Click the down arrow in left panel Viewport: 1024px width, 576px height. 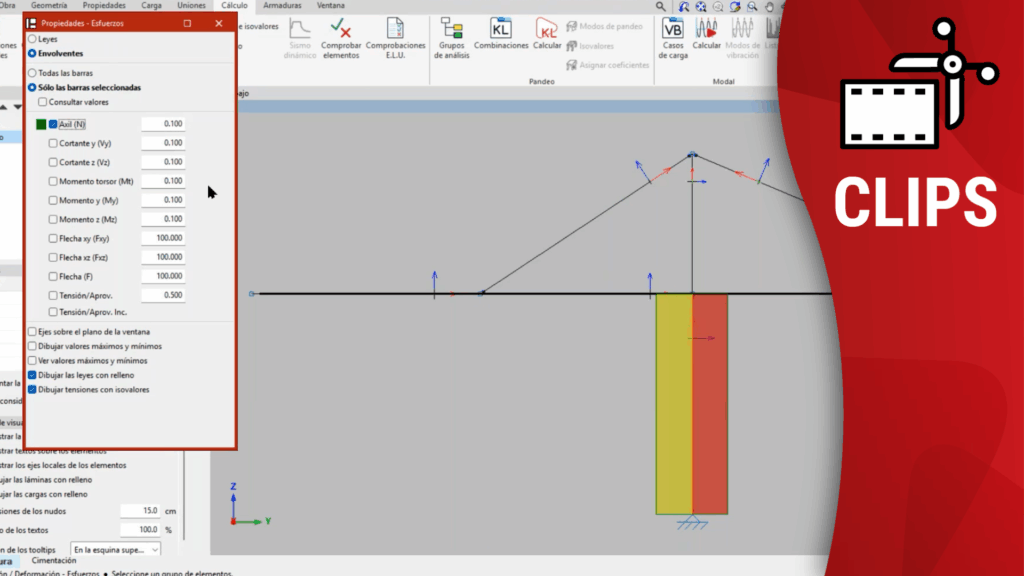pos(17,107)
